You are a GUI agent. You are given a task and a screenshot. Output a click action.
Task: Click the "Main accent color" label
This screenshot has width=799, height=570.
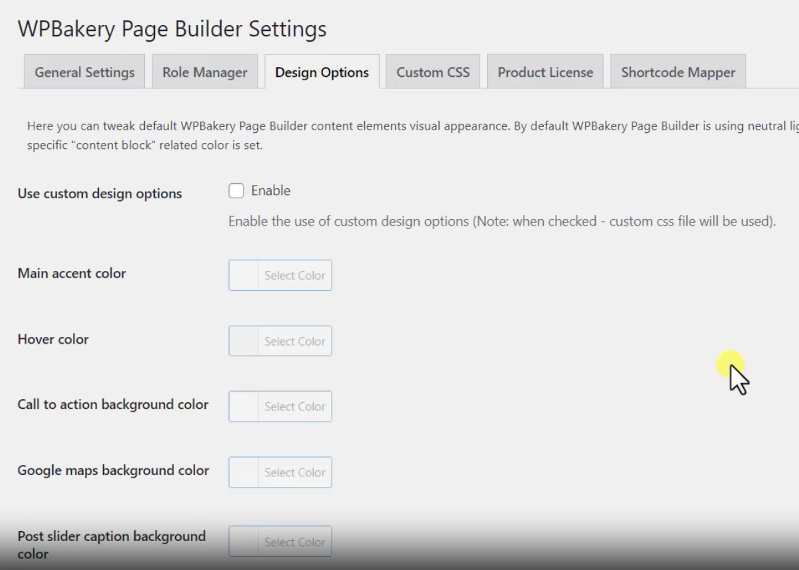pyautogui.click(x=72, y=274)
